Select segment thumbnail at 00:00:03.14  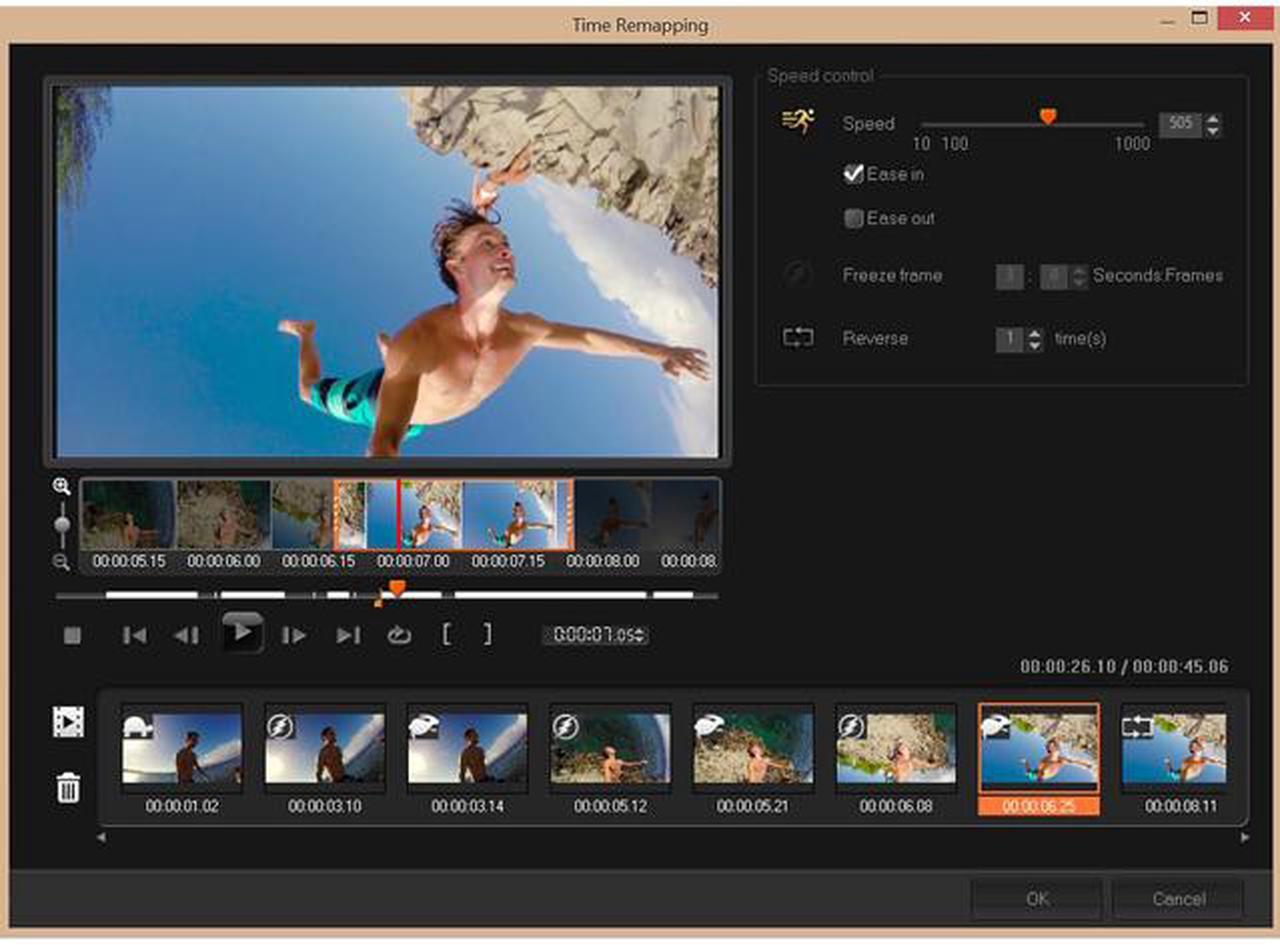coord(468,748)
